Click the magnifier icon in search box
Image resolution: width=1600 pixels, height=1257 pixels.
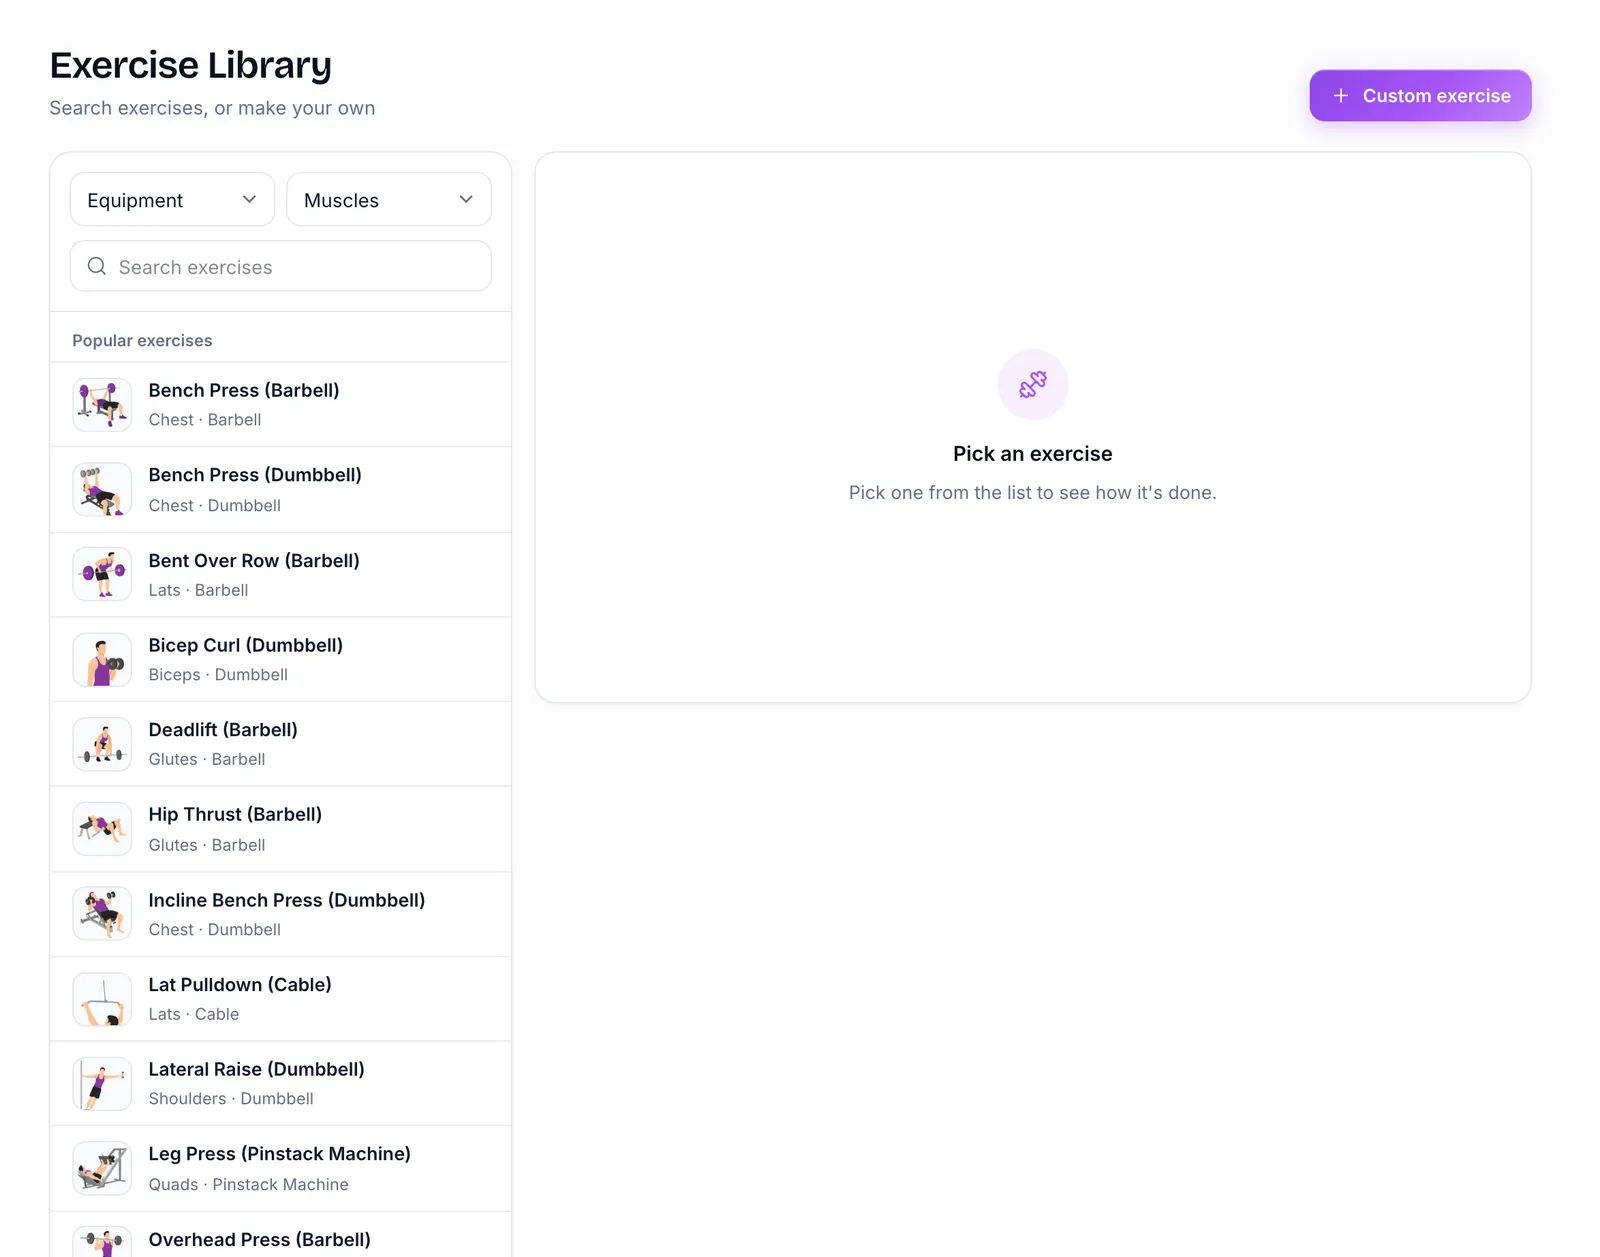tap(97, 266)
